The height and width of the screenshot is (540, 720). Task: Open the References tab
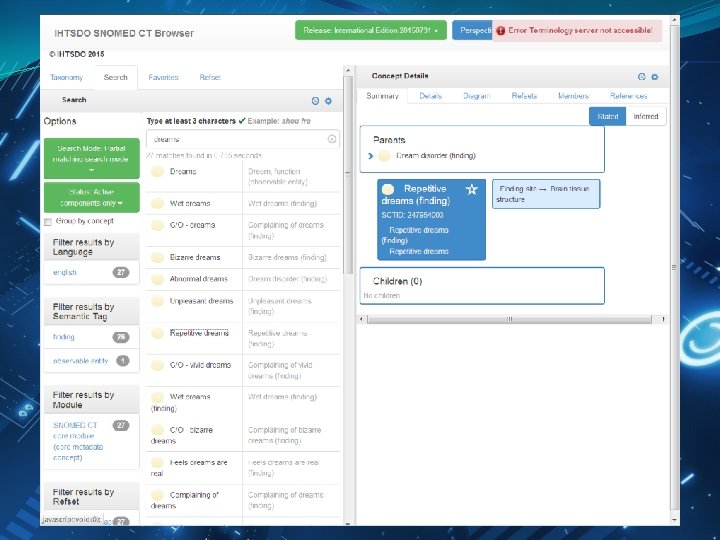point(628,96)
